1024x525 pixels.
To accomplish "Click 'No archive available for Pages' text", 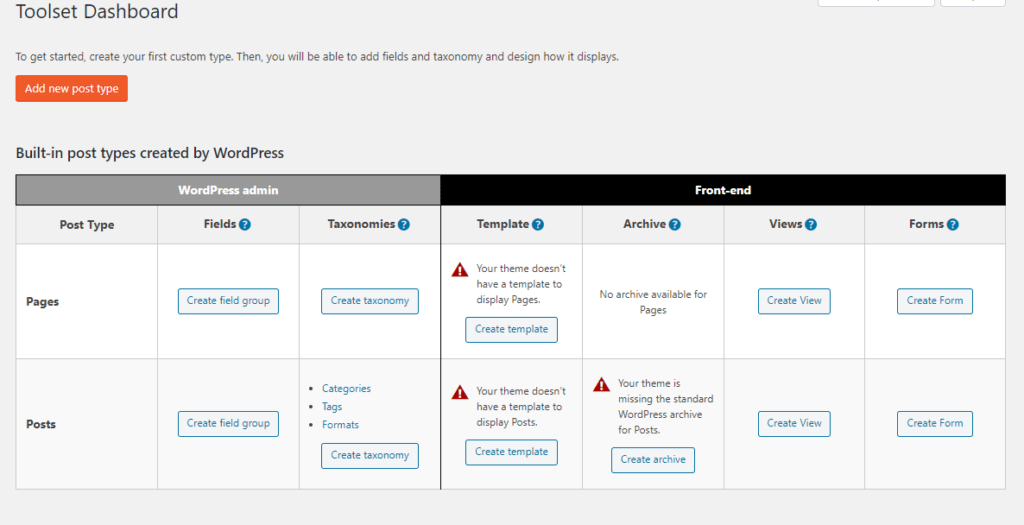I will 653,302.
